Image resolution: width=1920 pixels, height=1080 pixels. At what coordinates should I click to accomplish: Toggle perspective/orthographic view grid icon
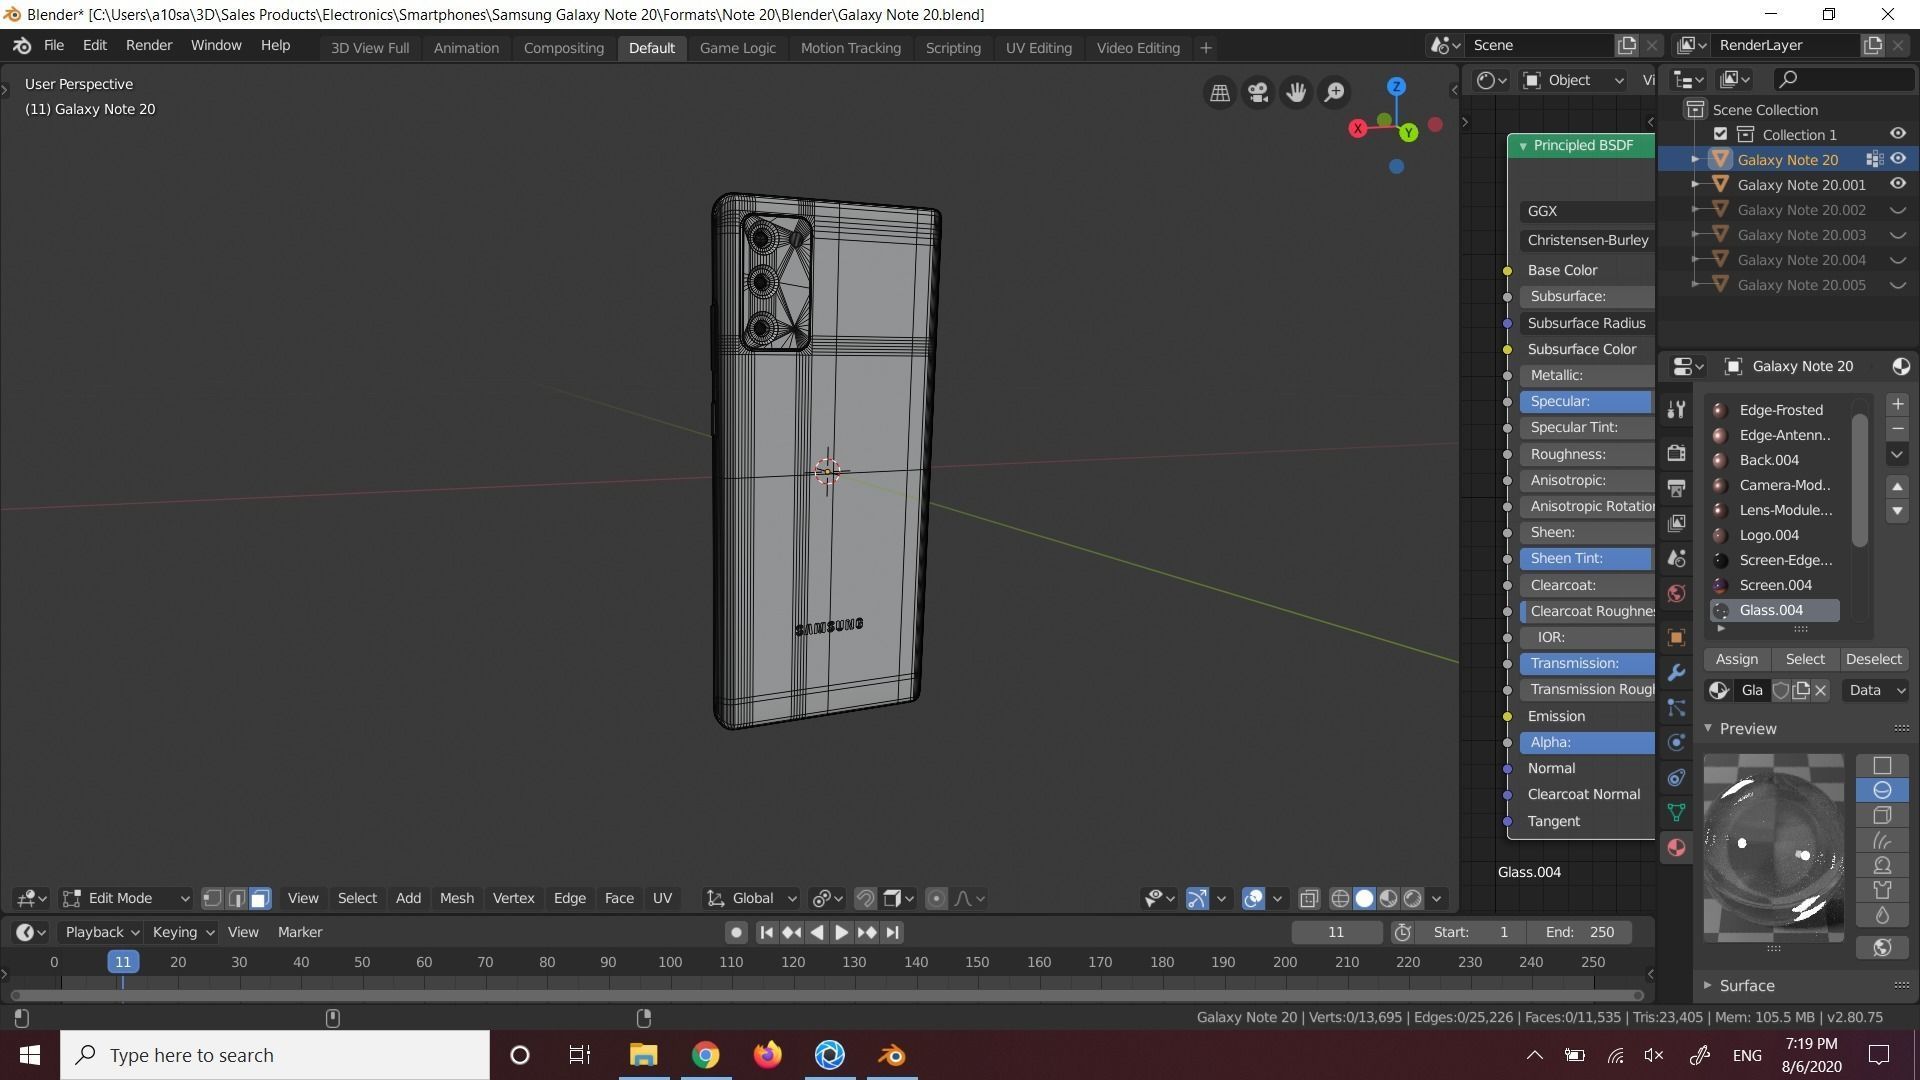click(x=1219, y=93)
